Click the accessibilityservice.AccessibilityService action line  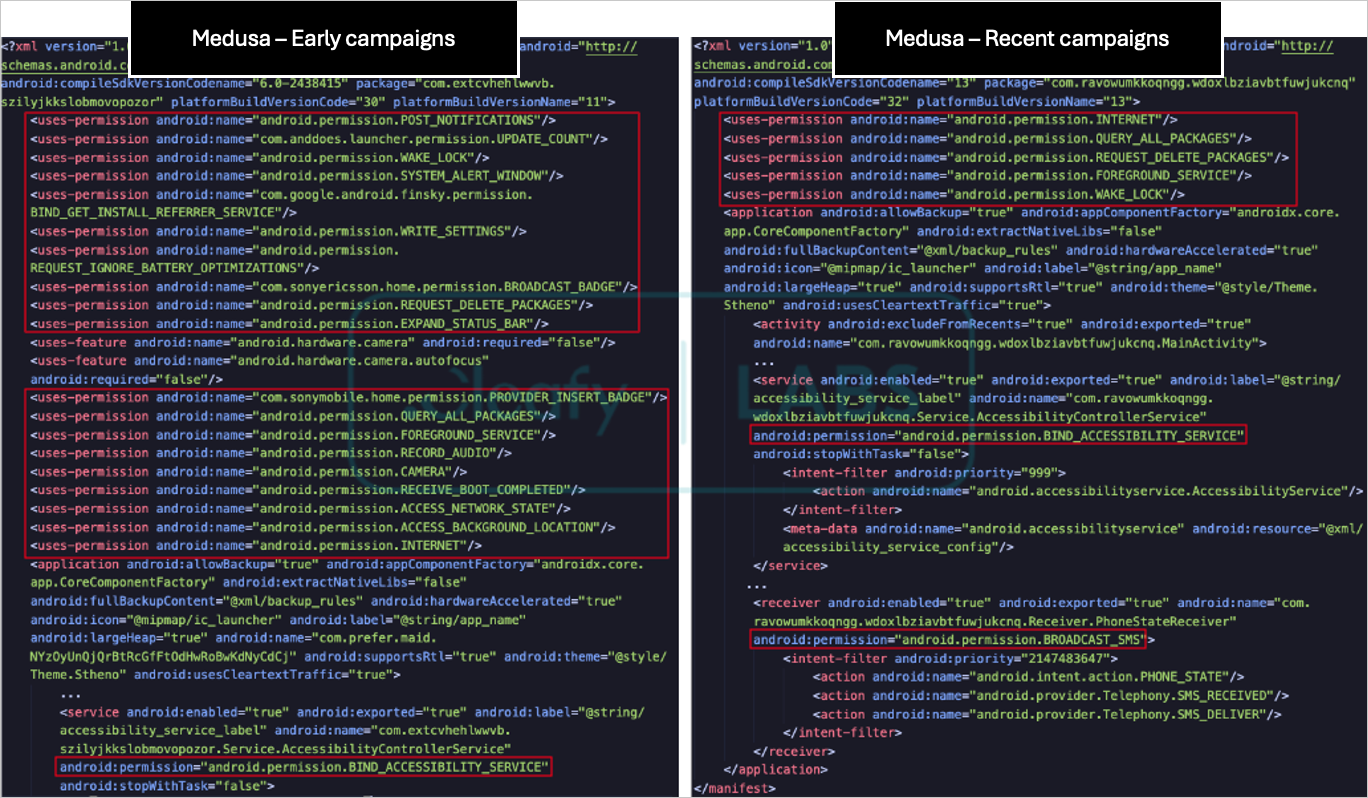[x=1088, y=490]
